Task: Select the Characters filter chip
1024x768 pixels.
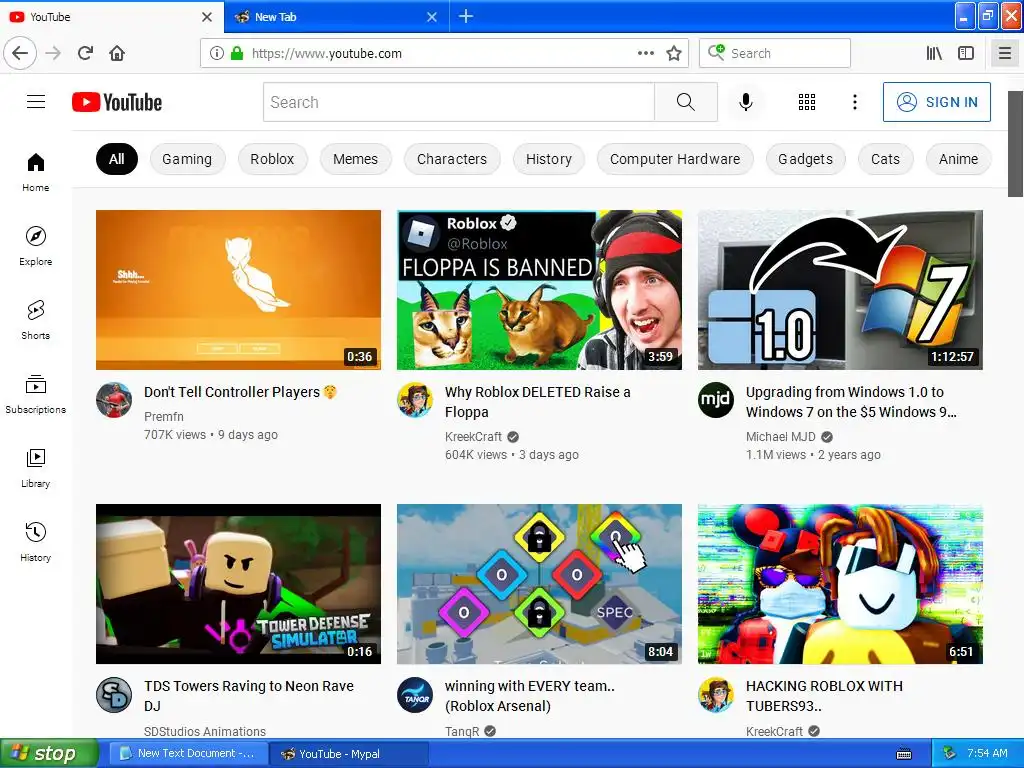Action: [452, 159]
